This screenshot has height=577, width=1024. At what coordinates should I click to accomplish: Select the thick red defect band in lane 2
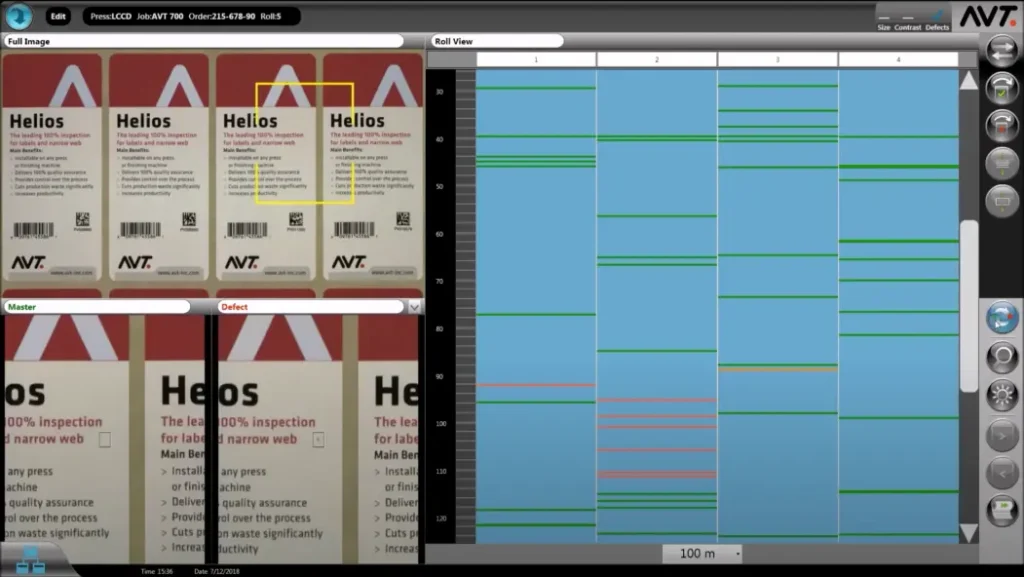(x=657, y=475)
